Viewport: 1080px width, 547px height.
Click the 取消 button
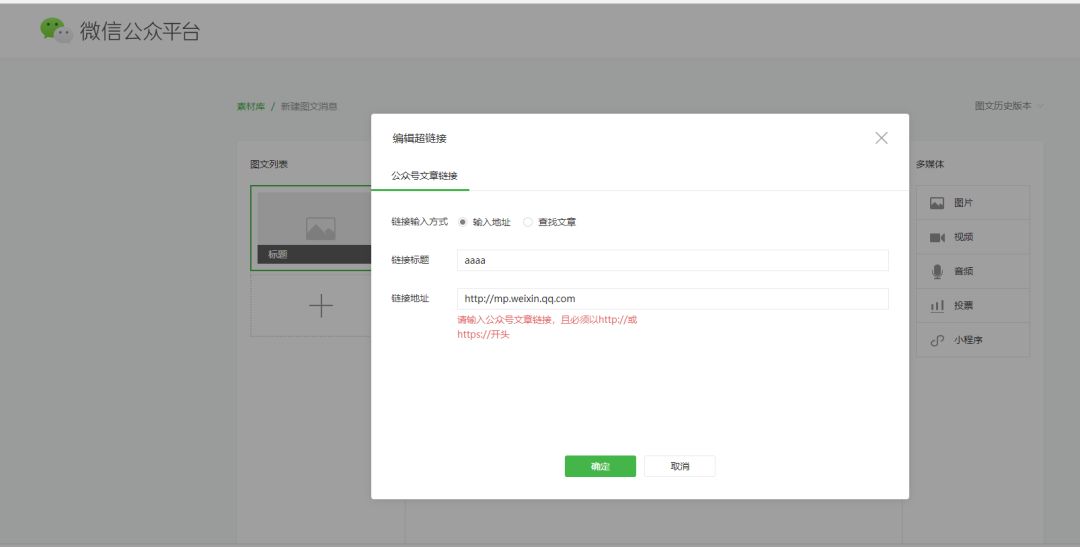[x=680, y=466]
